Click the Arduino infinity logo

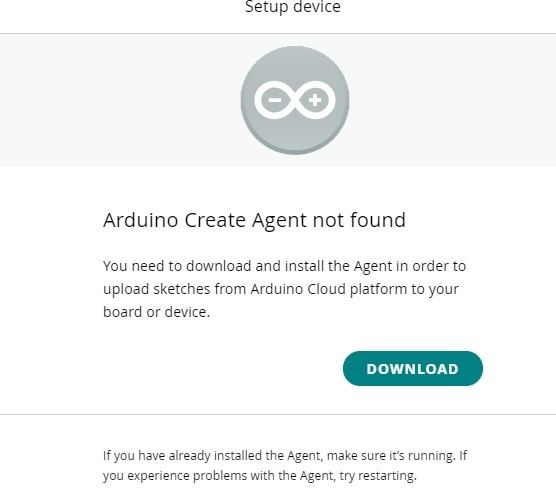[x=295, y=100]
